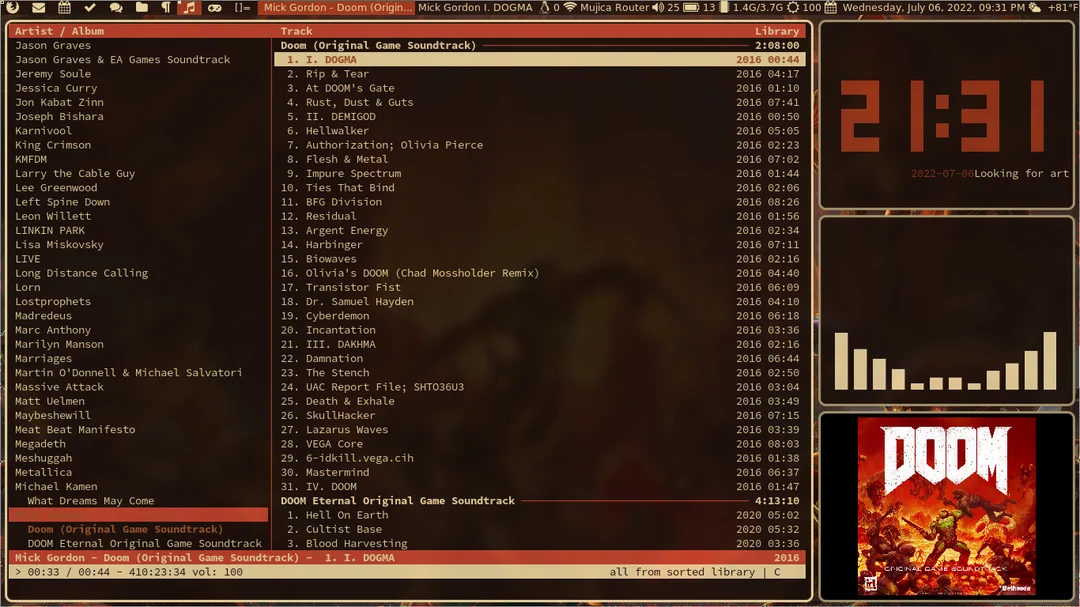Click the Firefox icon in the top-left corner
Viewport: 1080px width, 607px height.
(13, 8)
